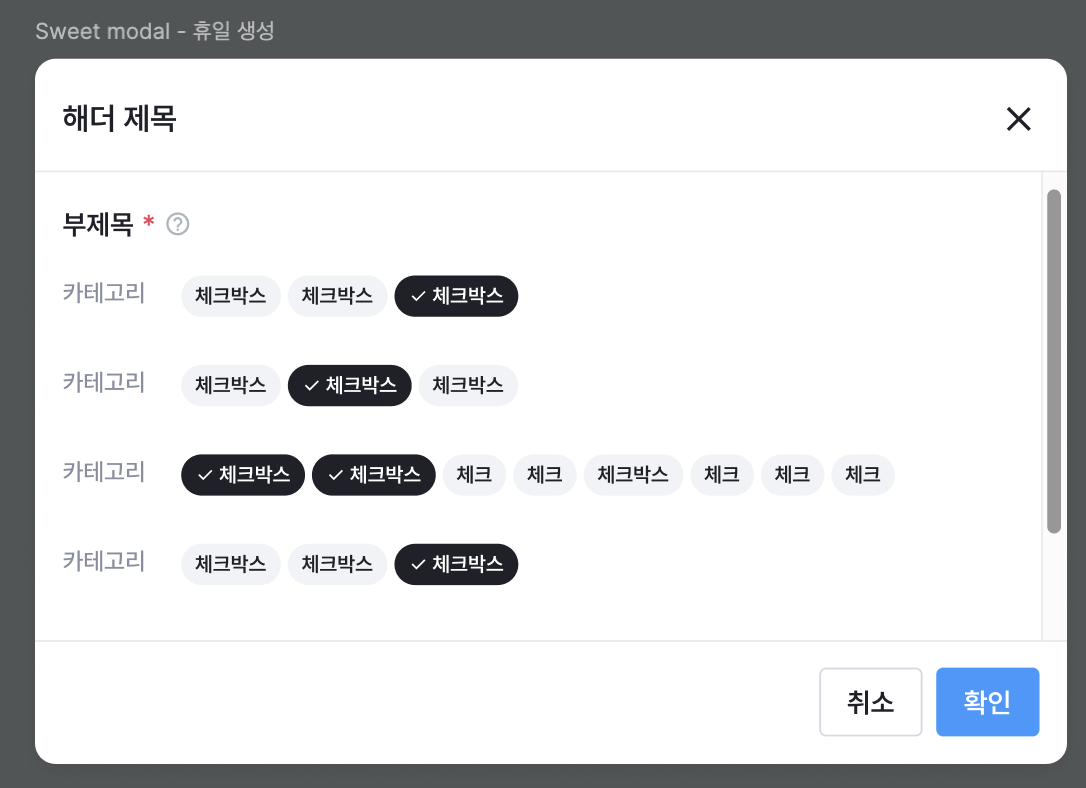Toggle off the selected 체크박스 in second row

pyautogui.click(x=349, y=385)
